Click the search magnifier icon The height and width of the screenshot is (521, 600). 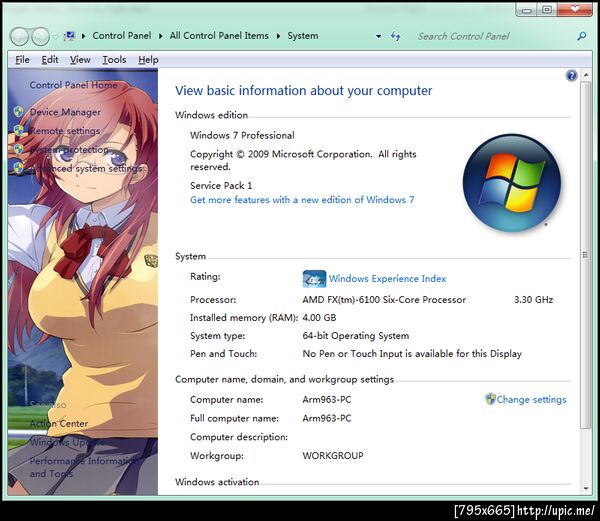click(x=582, y=36)
